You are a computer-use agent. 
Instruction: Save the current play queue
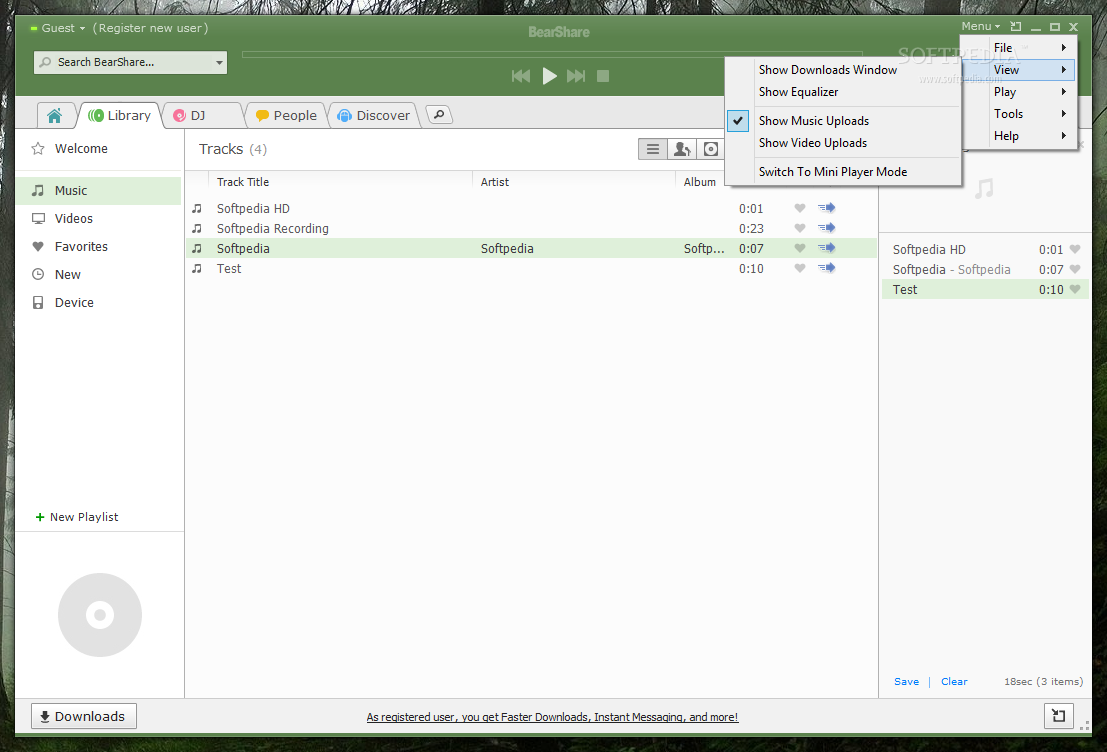(906, 681)
